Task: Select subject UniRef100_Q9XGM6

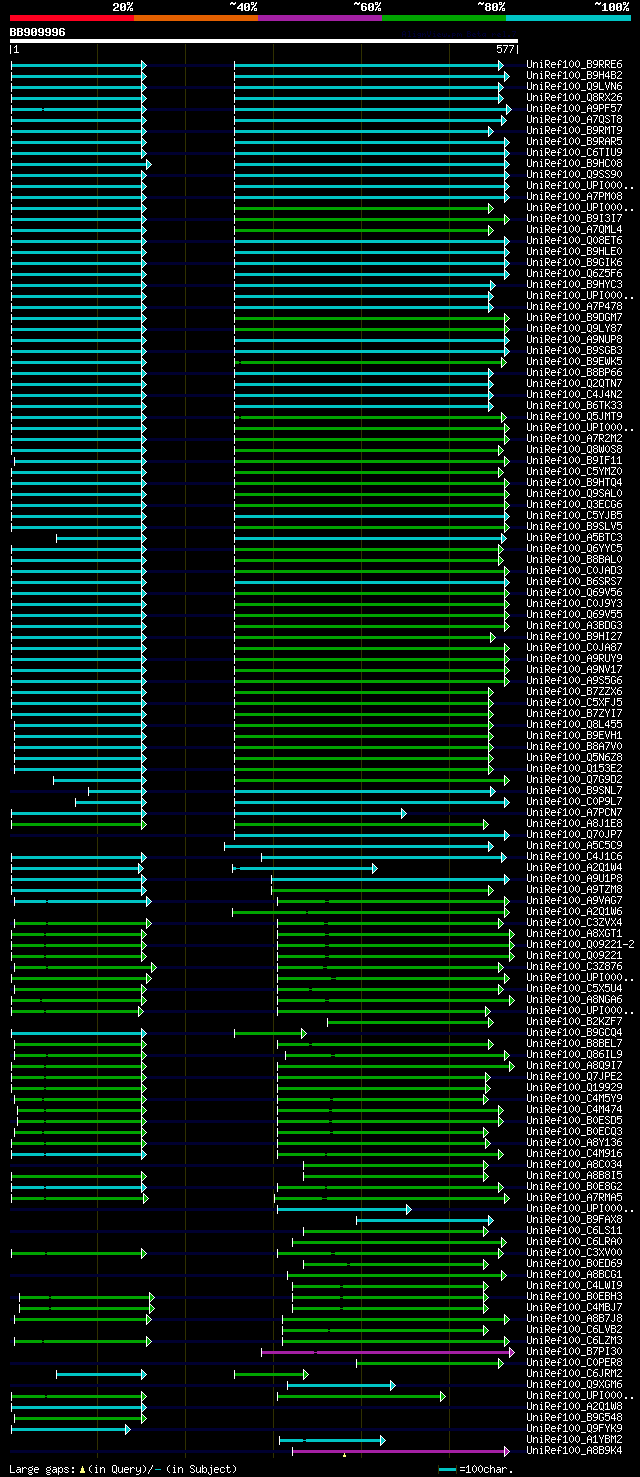Action: pos(574,1385)
